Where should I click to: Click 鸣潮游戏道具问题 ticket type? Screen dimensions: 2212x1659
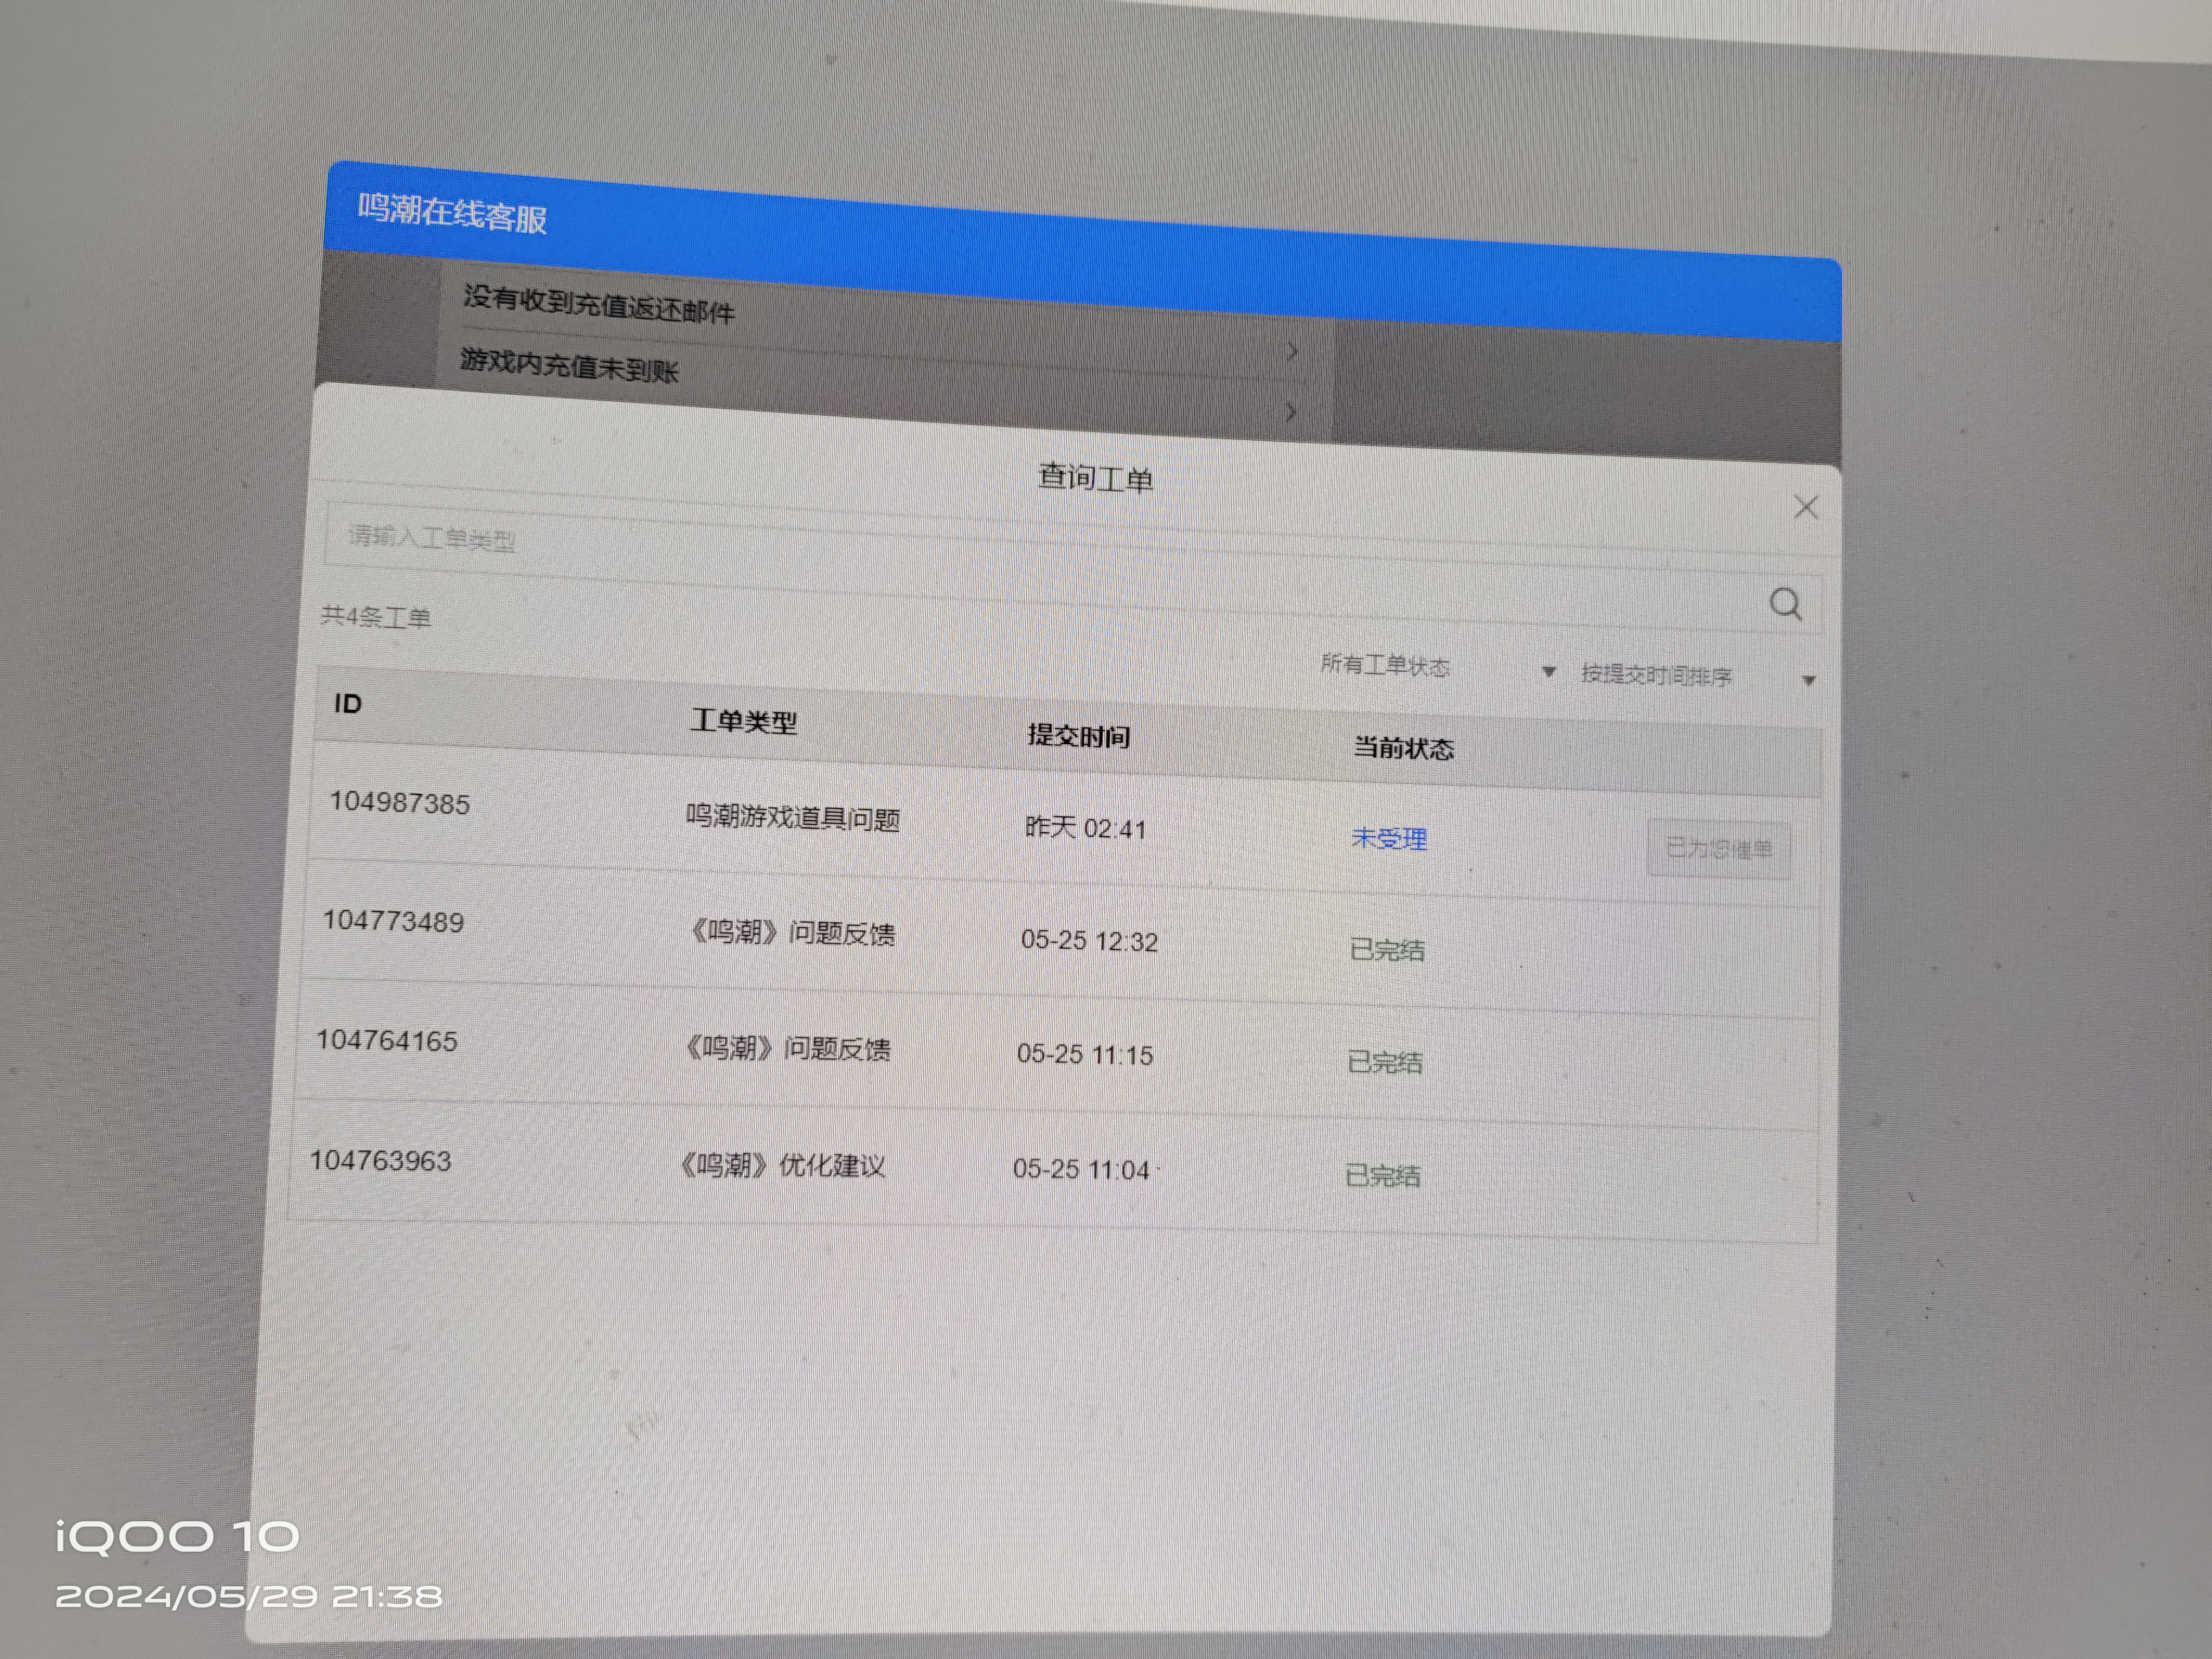pos(792,817)
